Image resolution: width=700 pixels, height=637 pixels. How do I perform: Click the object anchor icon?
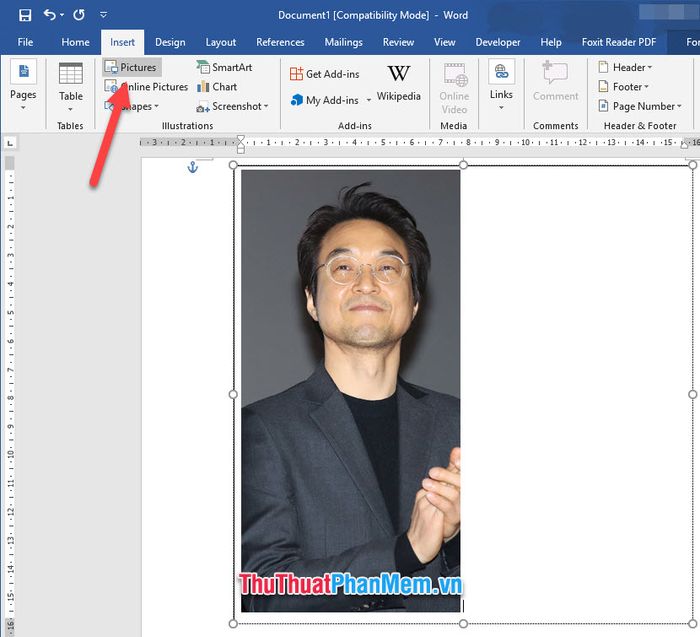coord(192,167)
